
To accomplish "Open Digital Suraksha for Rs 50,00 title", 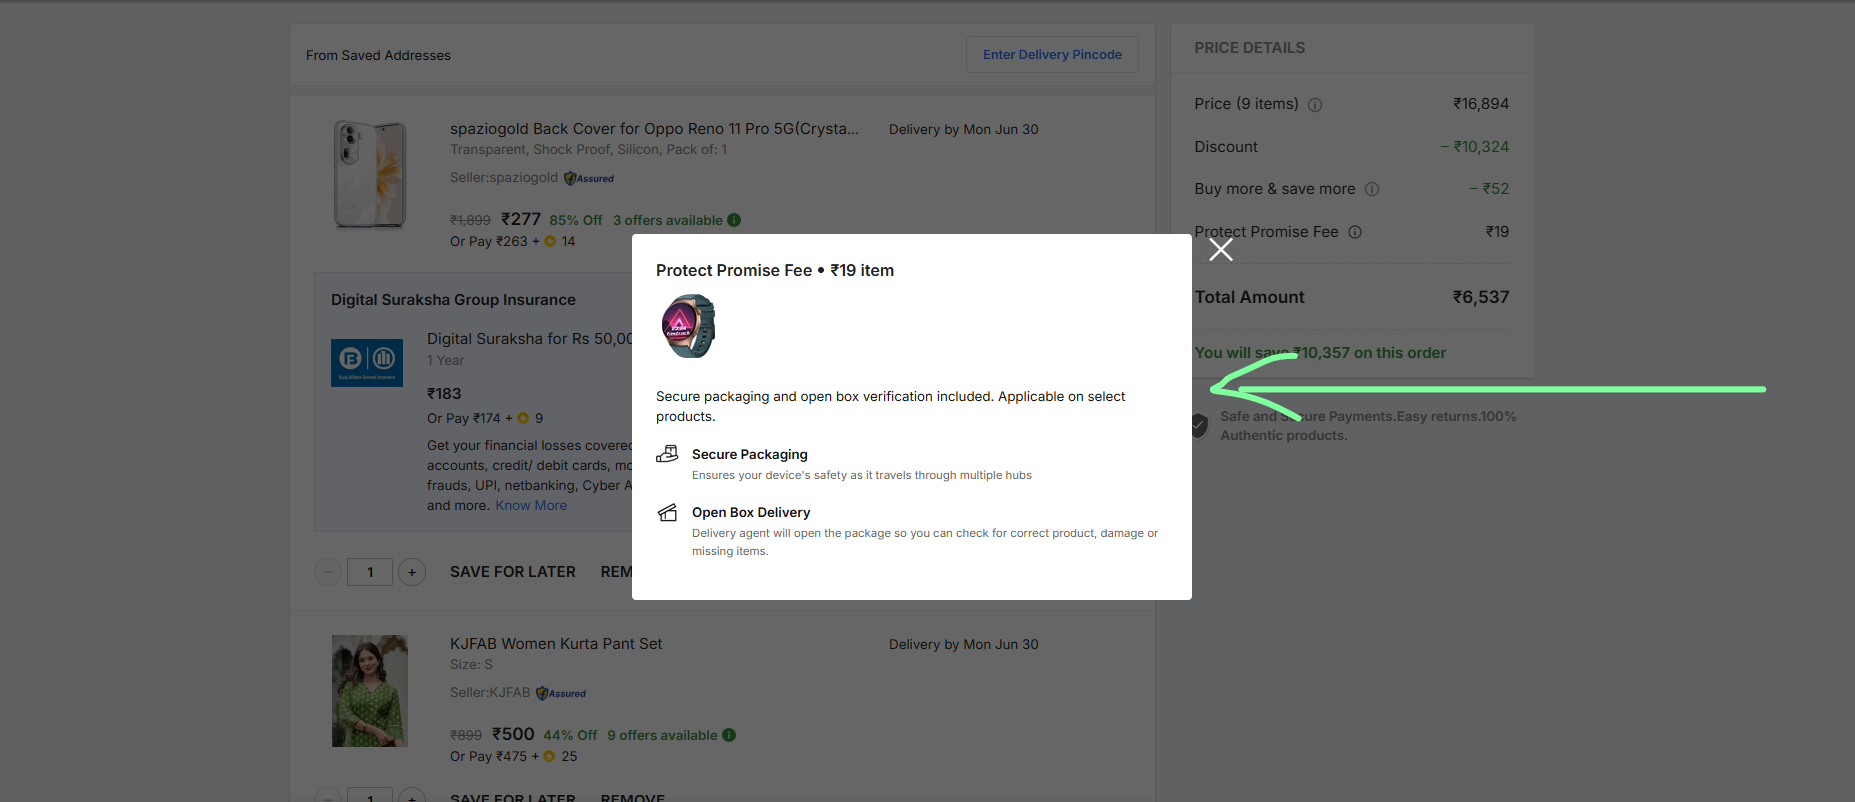I will [529, 339].
